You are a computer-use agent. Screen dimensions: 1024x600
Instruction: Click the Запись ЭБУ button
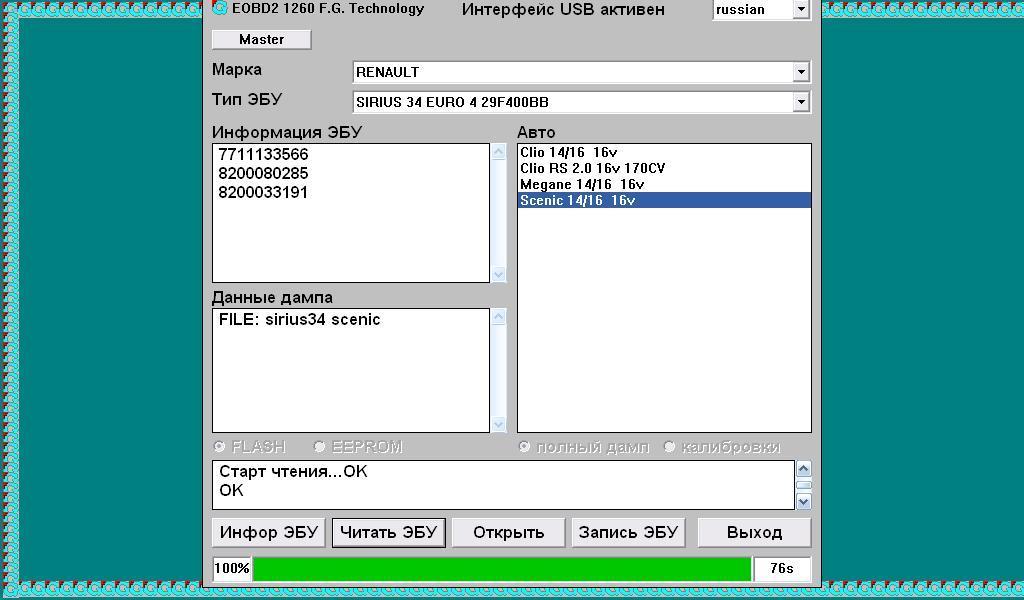click(628, 532)
